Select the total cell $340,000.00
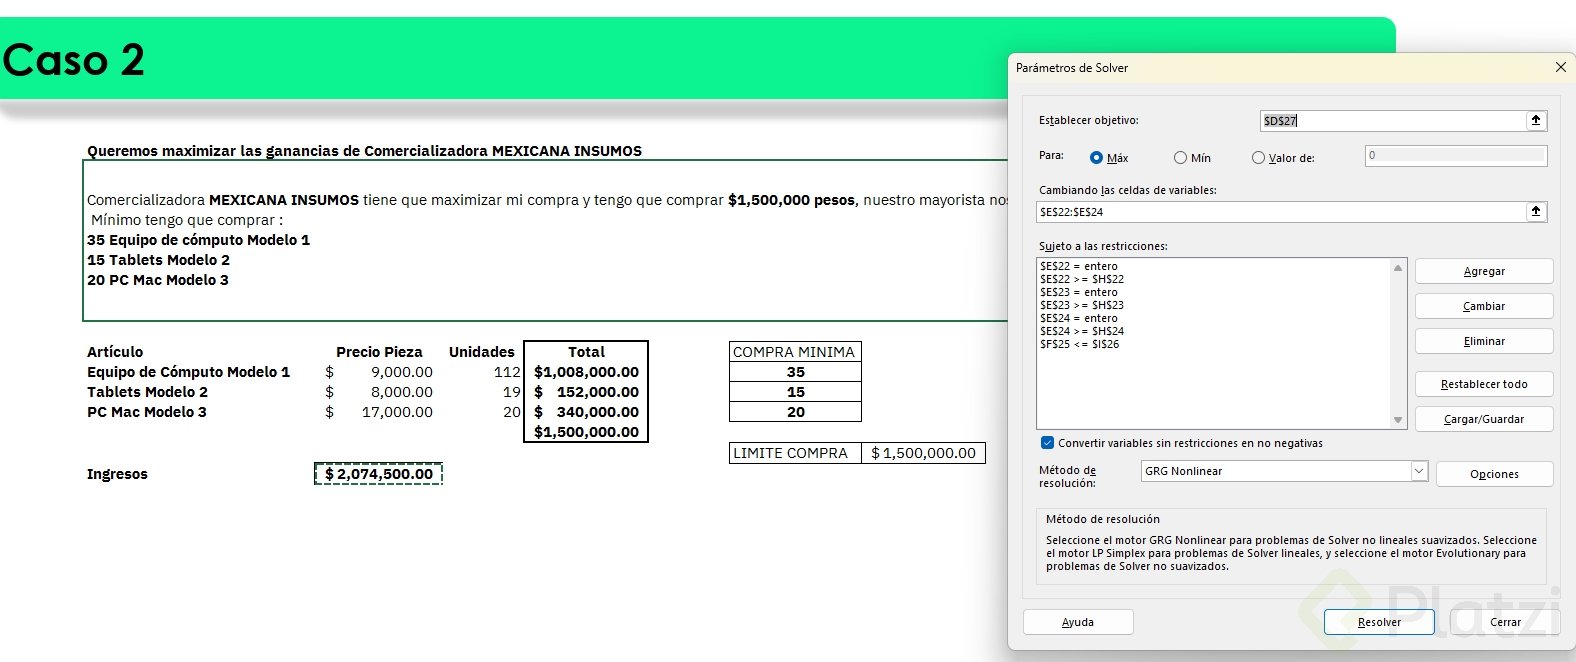Screen dimensions: 1576x662 (586, 412)
